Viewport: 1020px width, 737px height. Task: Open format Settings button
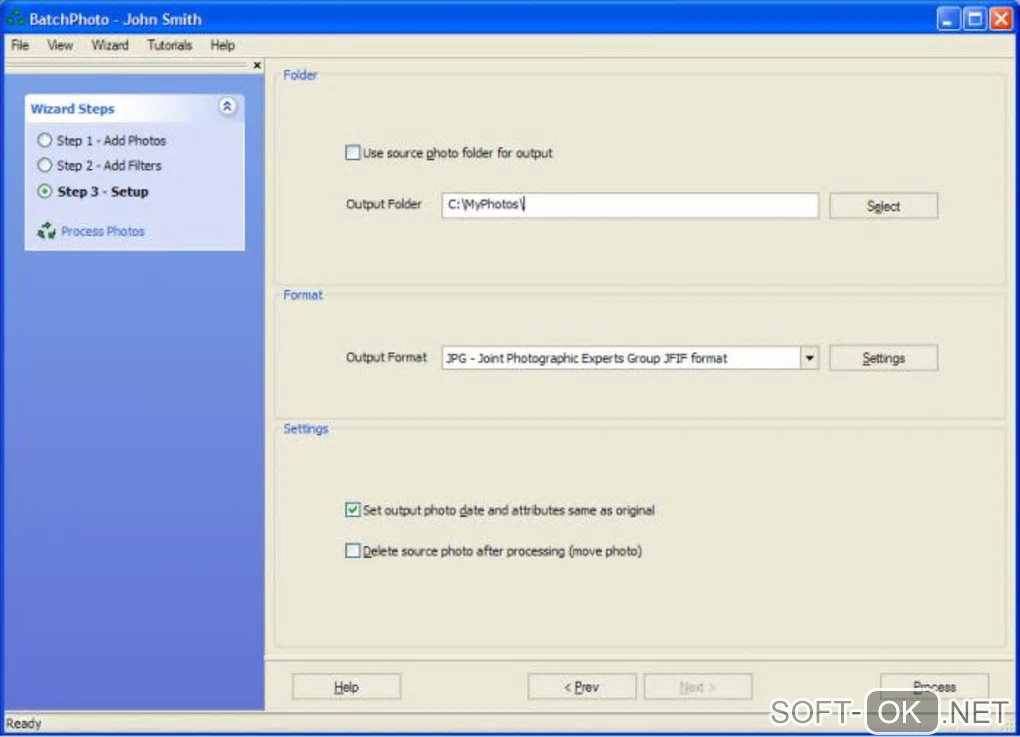883,358
